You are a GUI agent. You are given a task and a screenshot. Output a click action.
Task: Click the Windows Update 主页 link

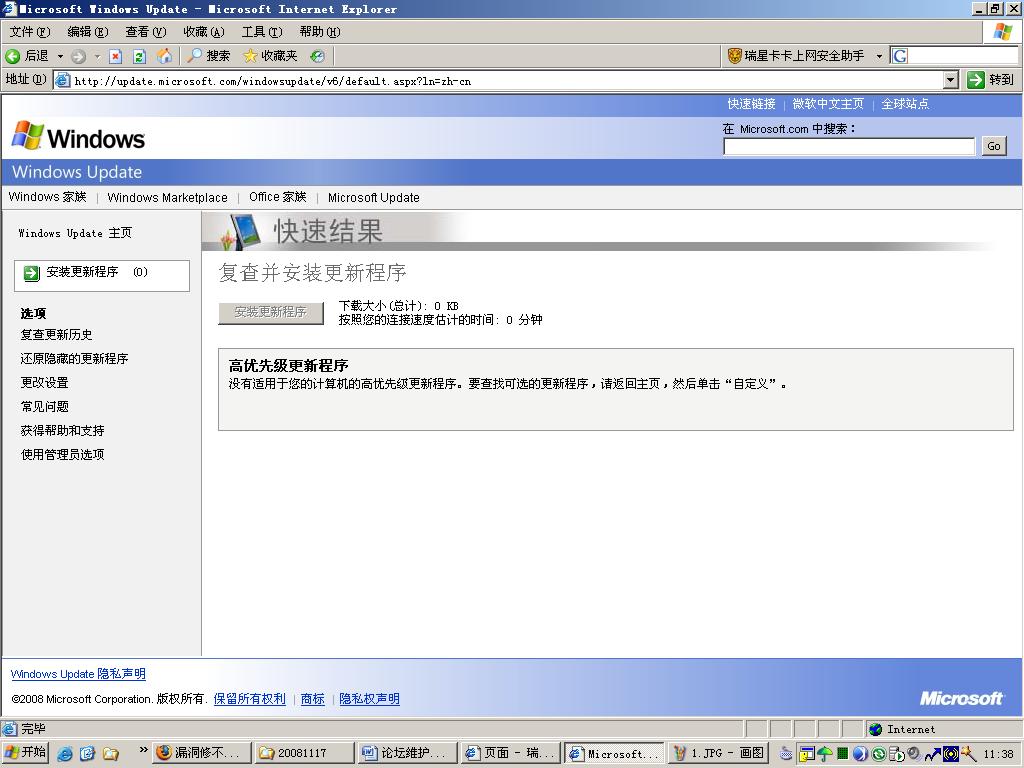75,233
